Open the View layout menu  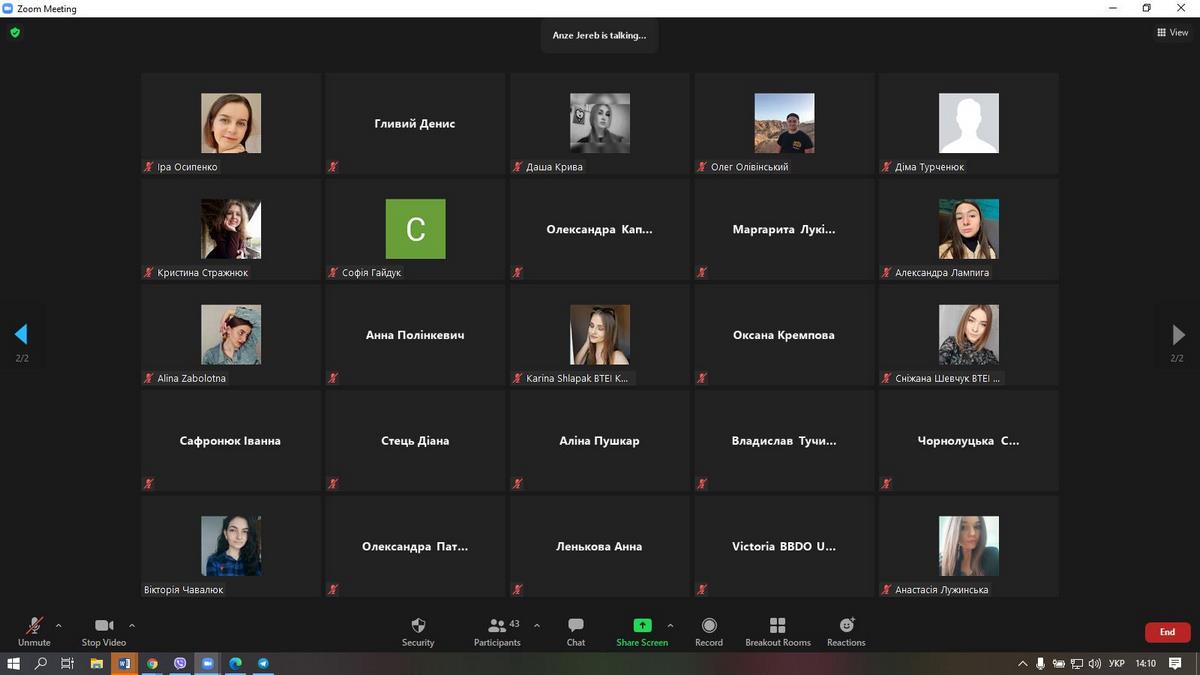[x=1173, y=32]
